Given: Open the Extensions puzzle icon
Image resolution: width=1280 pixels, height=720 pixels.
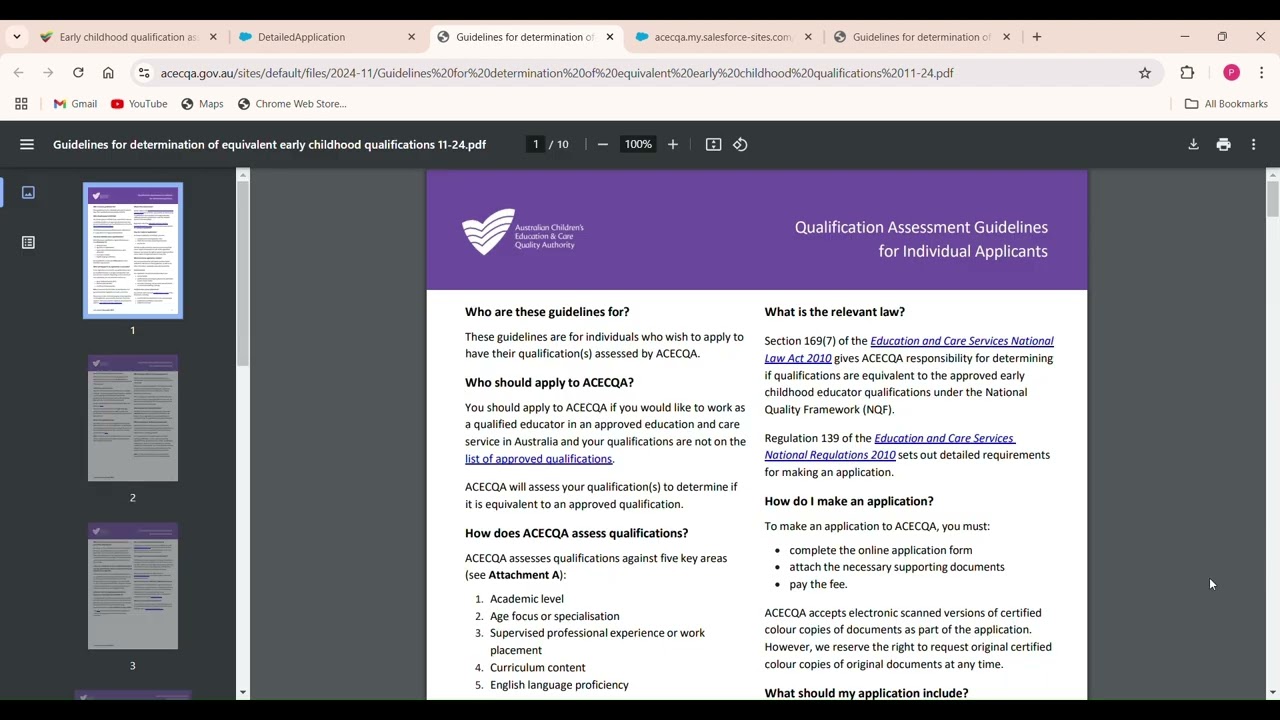Looking at the screenshot, I should pyautogui.click(x=1187, y=73).
